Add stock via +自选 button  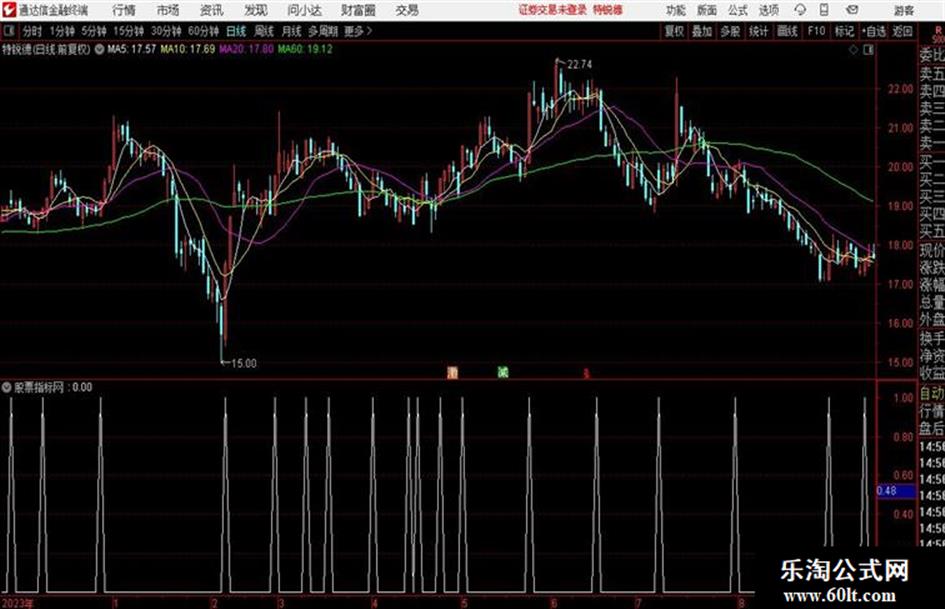(x=874, y=31)
